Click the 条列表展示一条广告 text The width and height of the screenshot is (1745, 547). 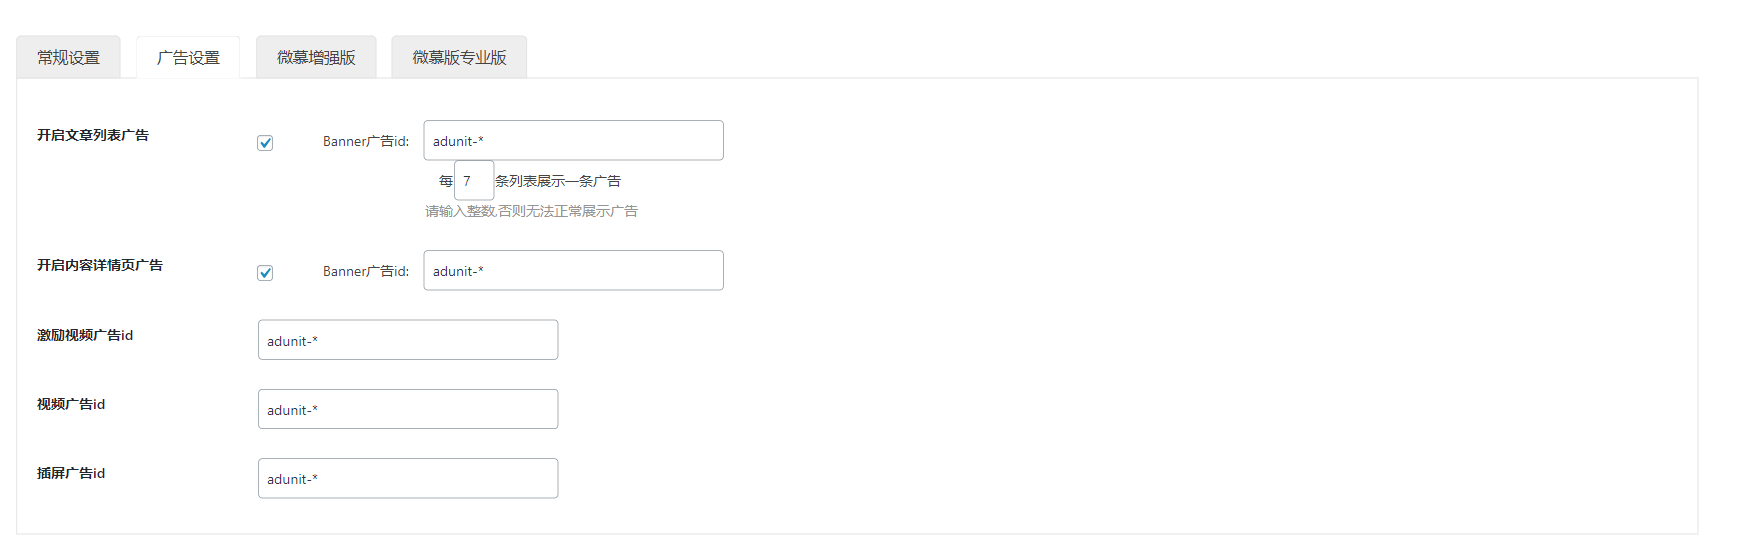click(x=558, y=181)
